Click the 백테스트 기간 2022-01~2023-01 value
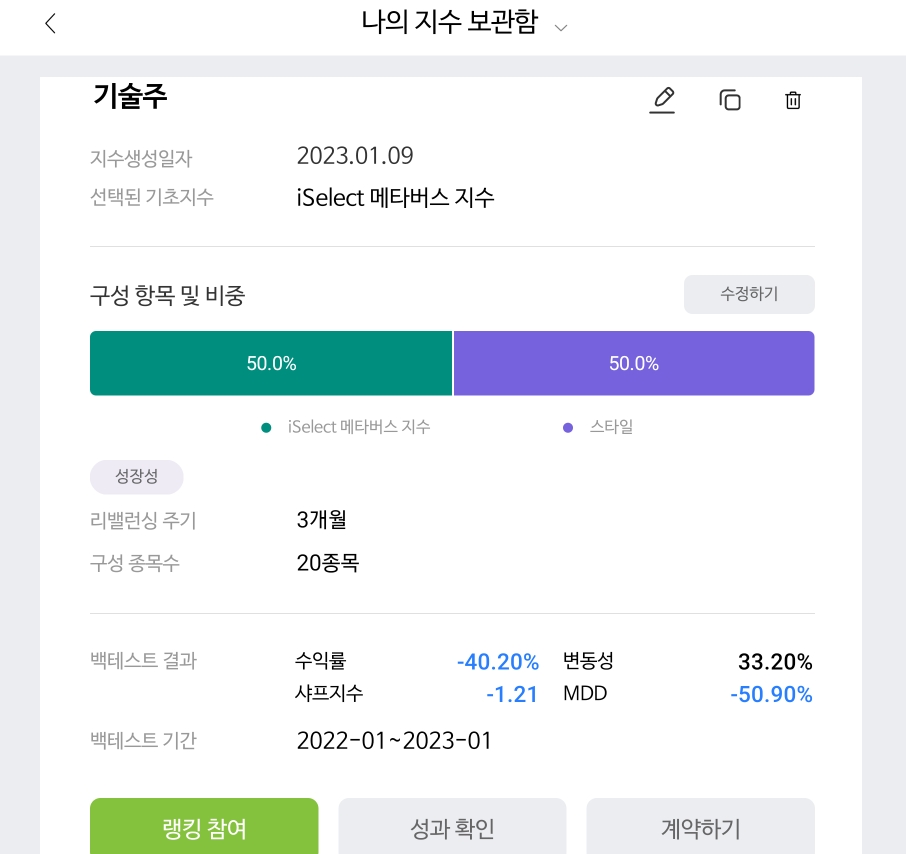The height and width of the screenshot is (854, 906). 394,740
